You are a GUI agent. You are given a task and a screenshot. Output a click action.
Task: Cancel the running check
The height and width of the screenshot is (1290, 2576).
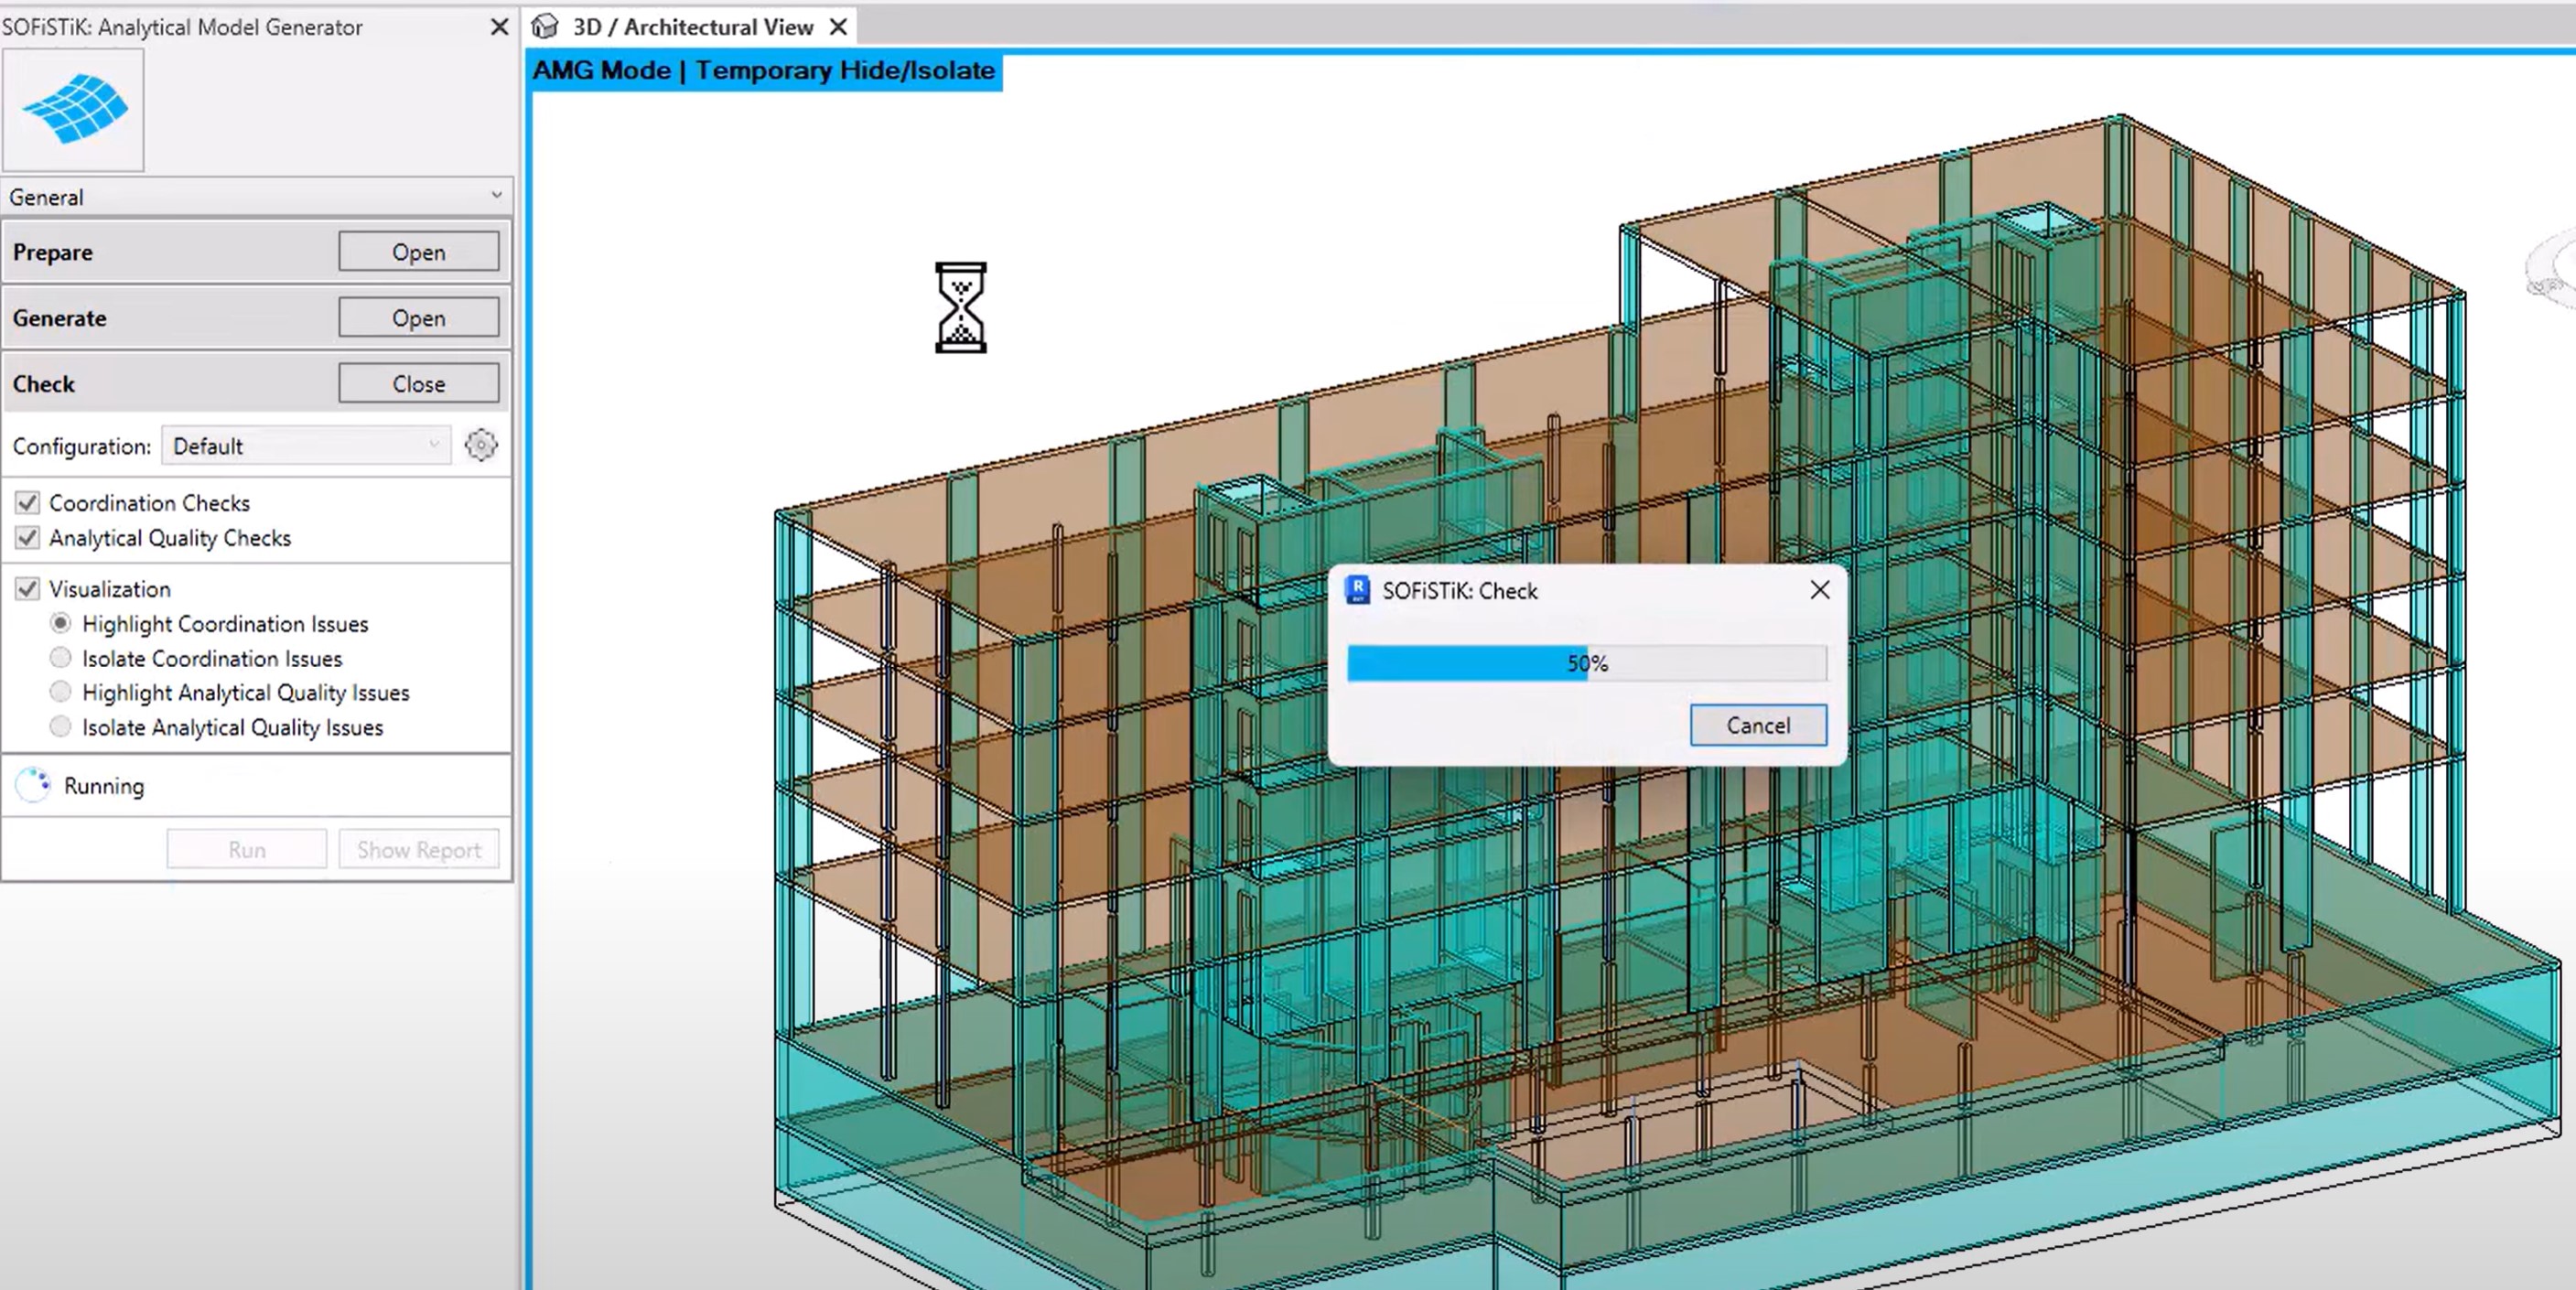1757,725
